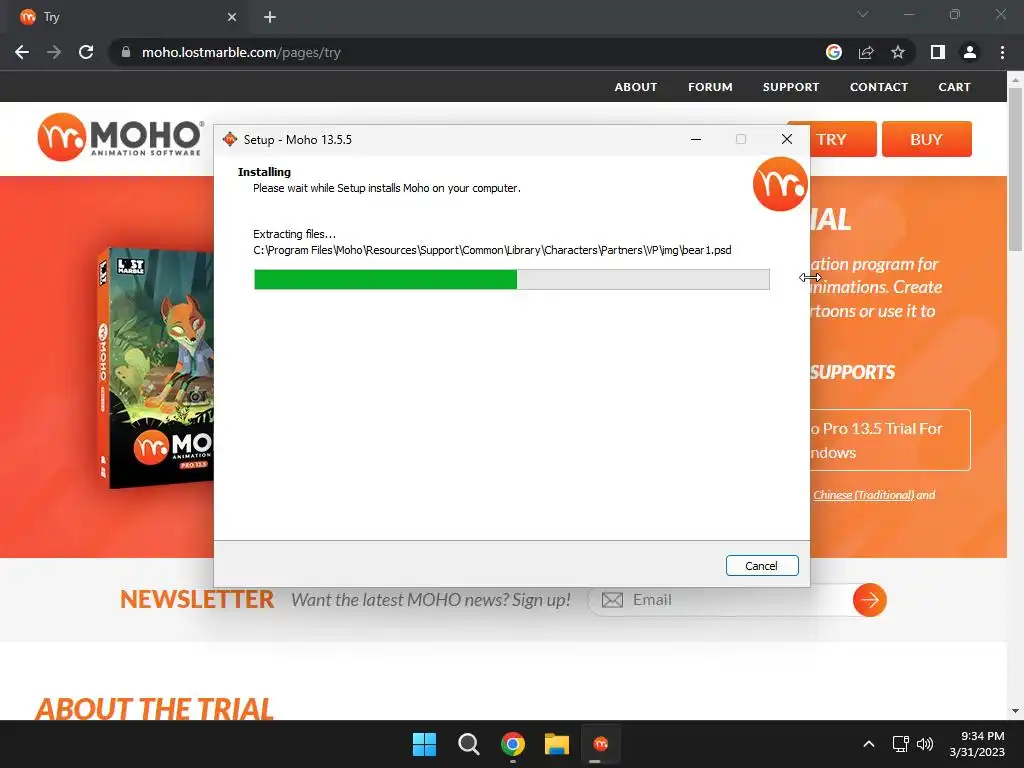Open the CART menu item
The height and width of the screenshot is (768, 1024).
(x=954, y=87)
